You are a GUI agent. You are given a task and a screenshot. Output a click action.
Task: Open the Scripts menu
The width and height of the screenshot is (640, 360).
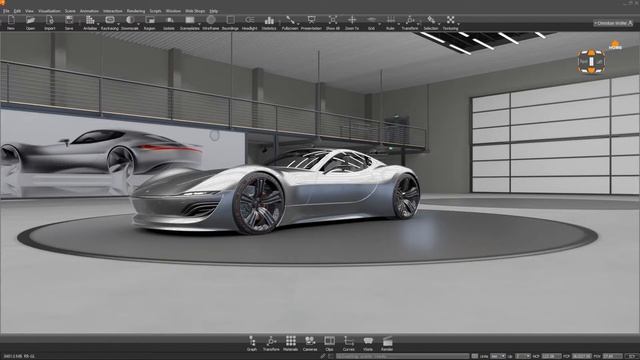pos(155,11)
